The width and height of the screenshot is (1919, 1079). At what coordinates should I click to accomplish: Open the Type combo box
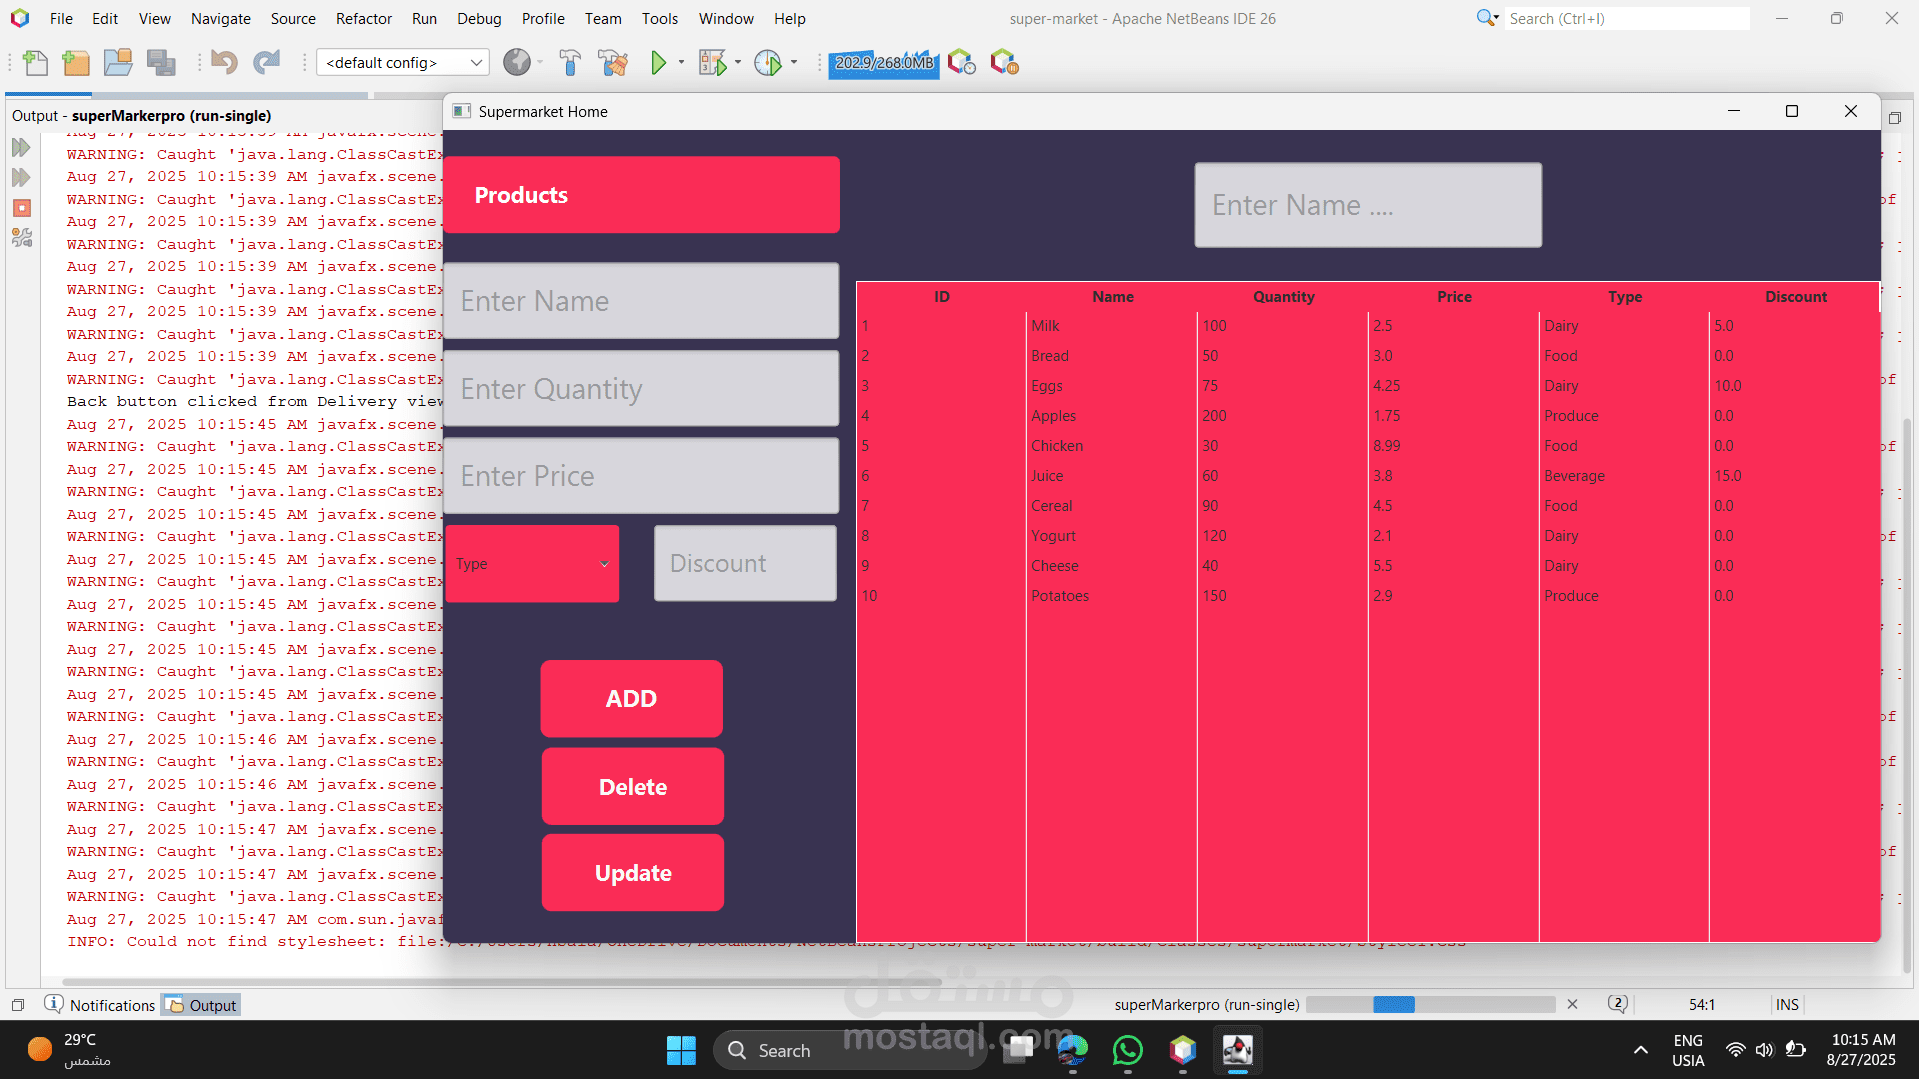point(532,564)
